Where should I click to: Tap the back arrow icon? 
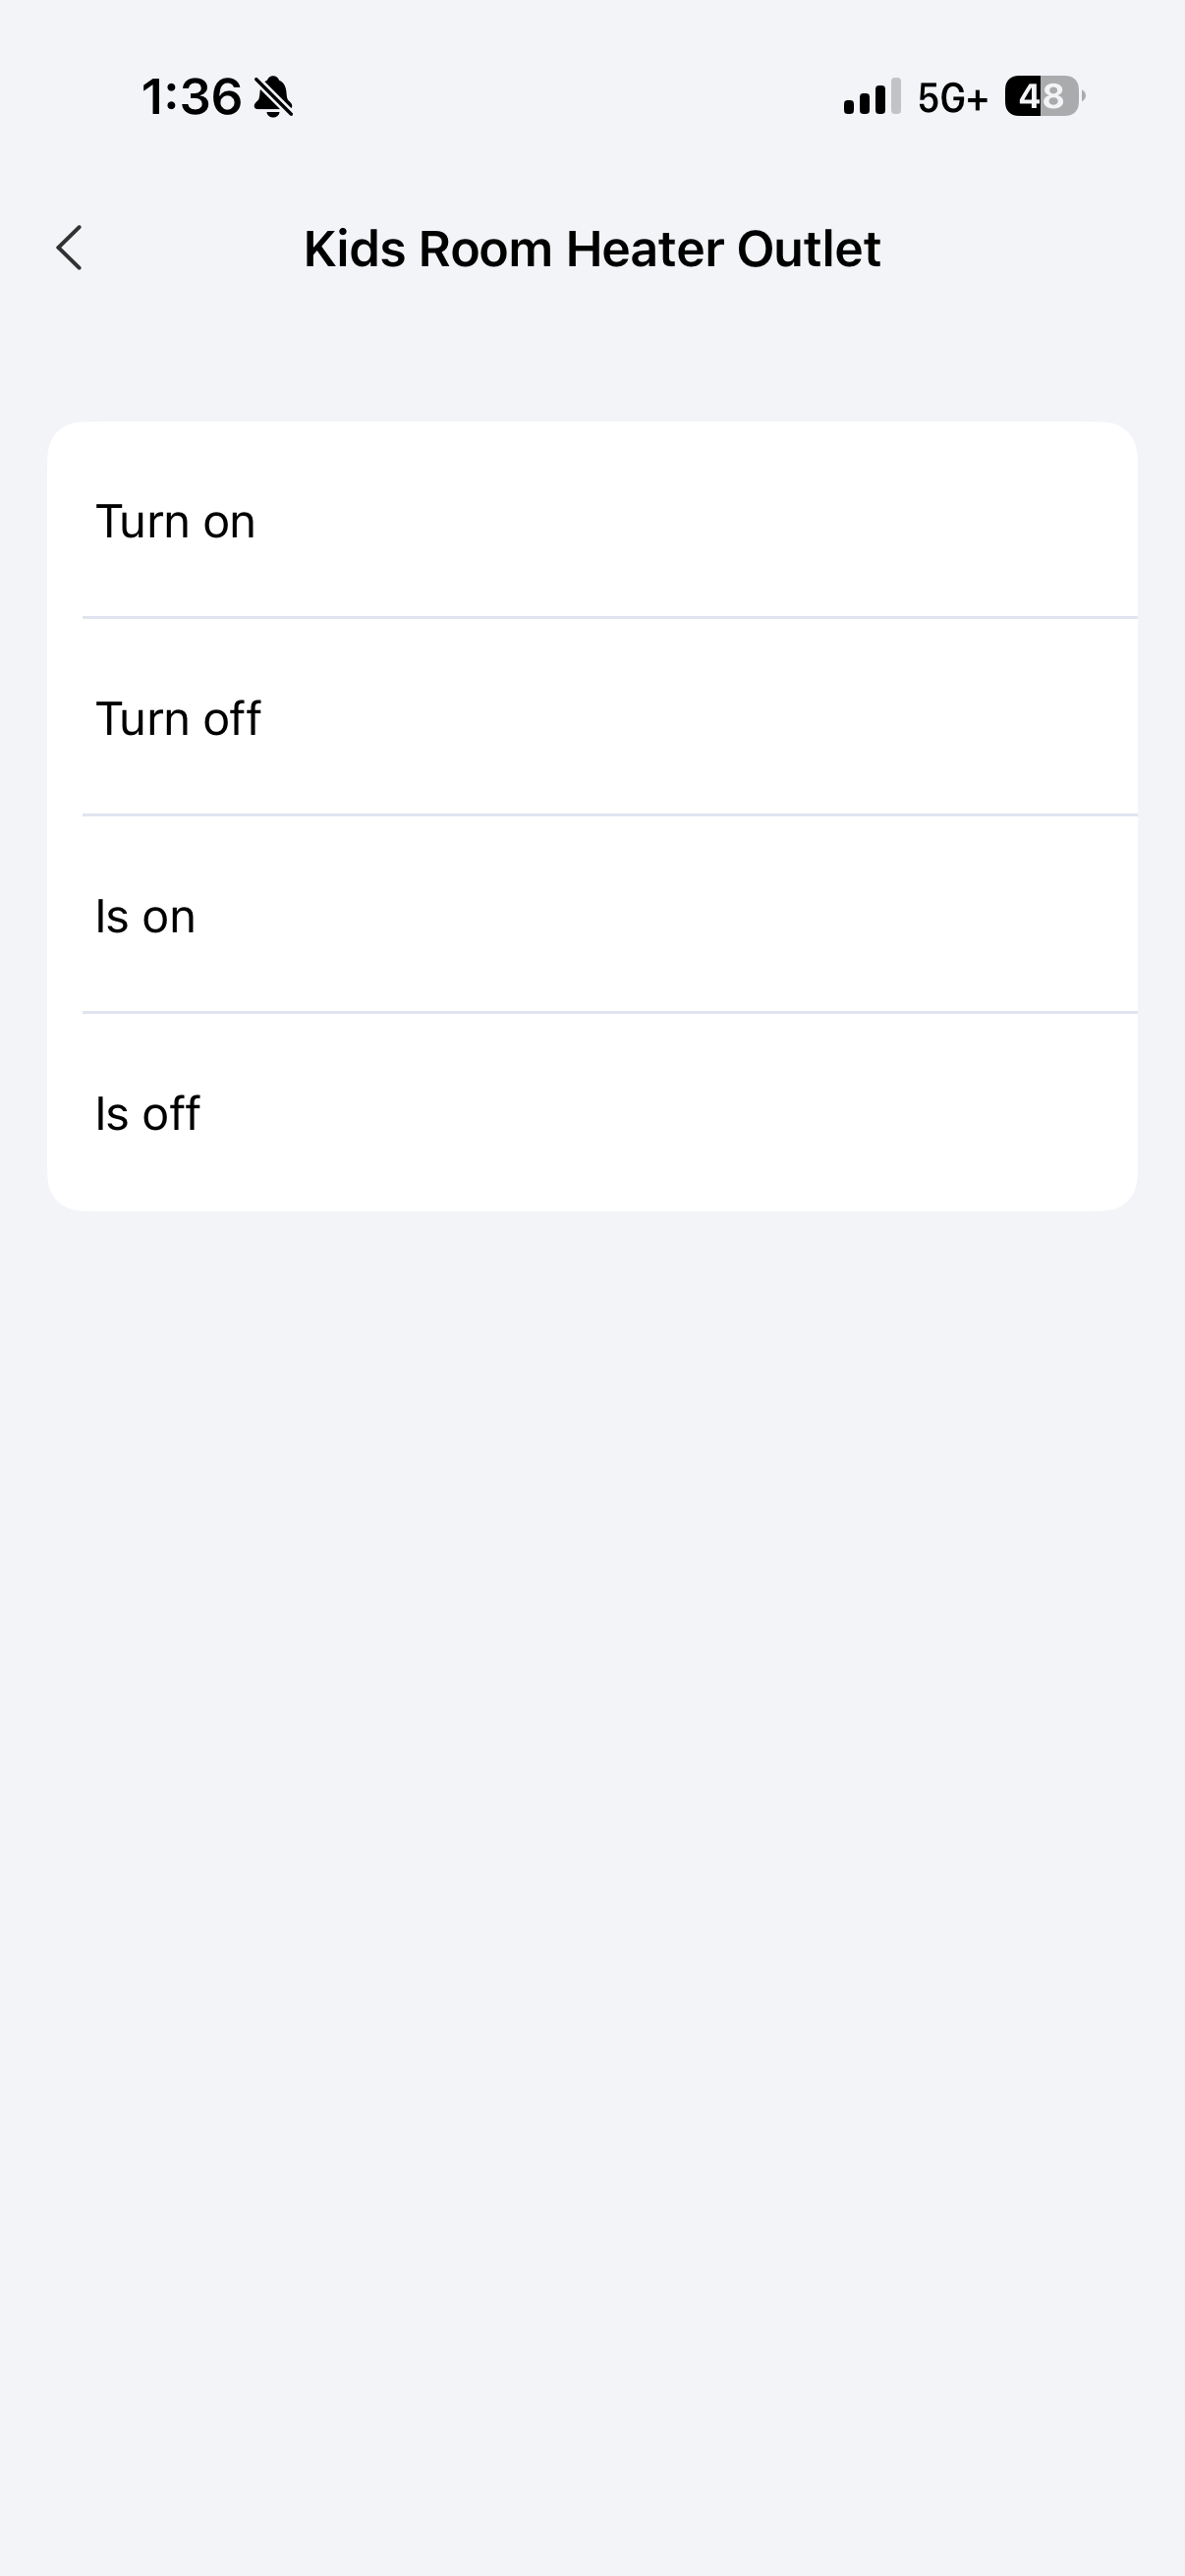coord(69,248)
